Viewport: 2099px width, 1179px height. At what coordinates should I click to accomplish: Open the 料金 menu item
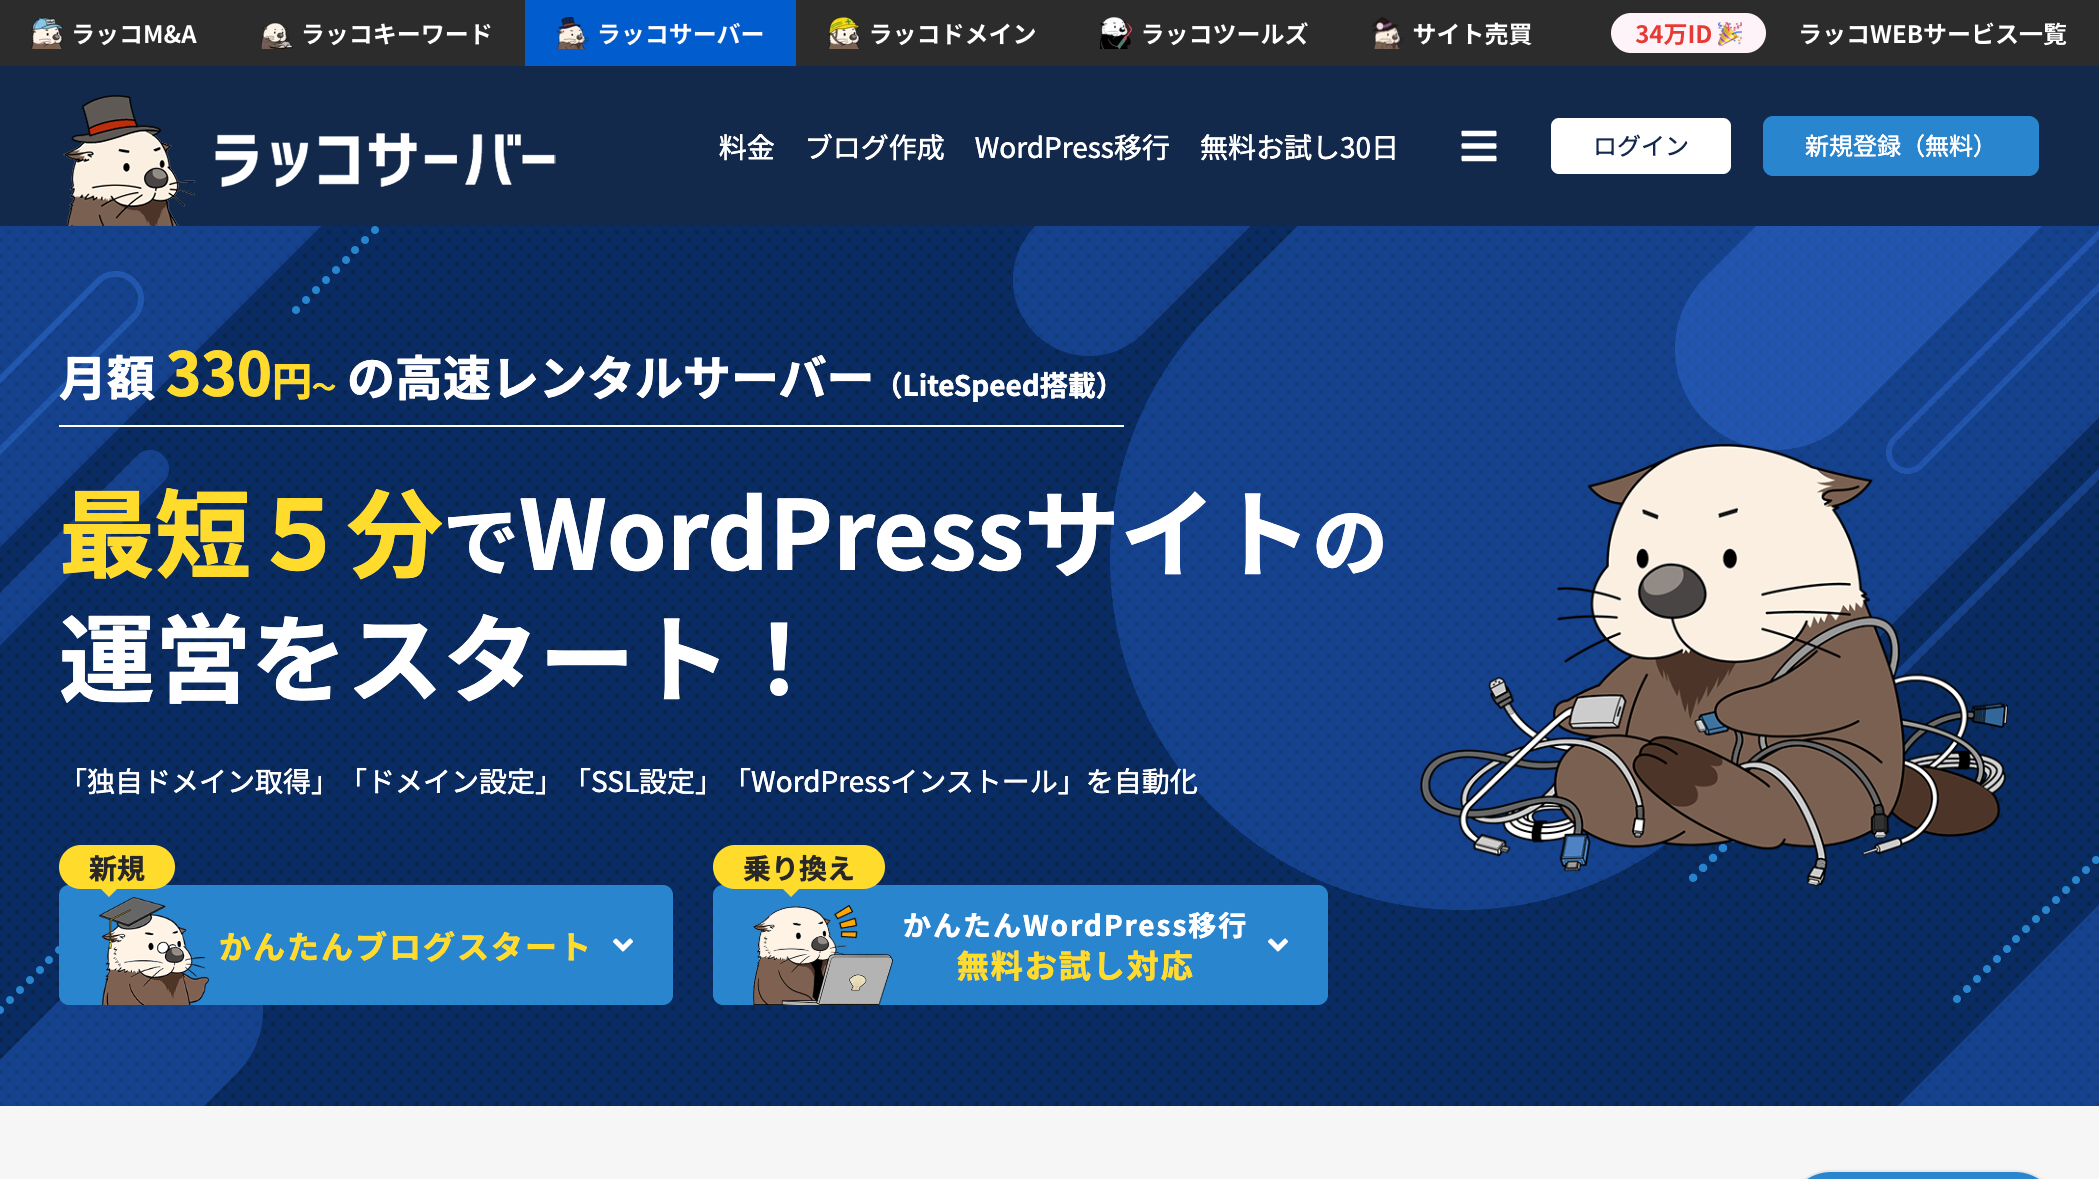click(x=746, y=148)
